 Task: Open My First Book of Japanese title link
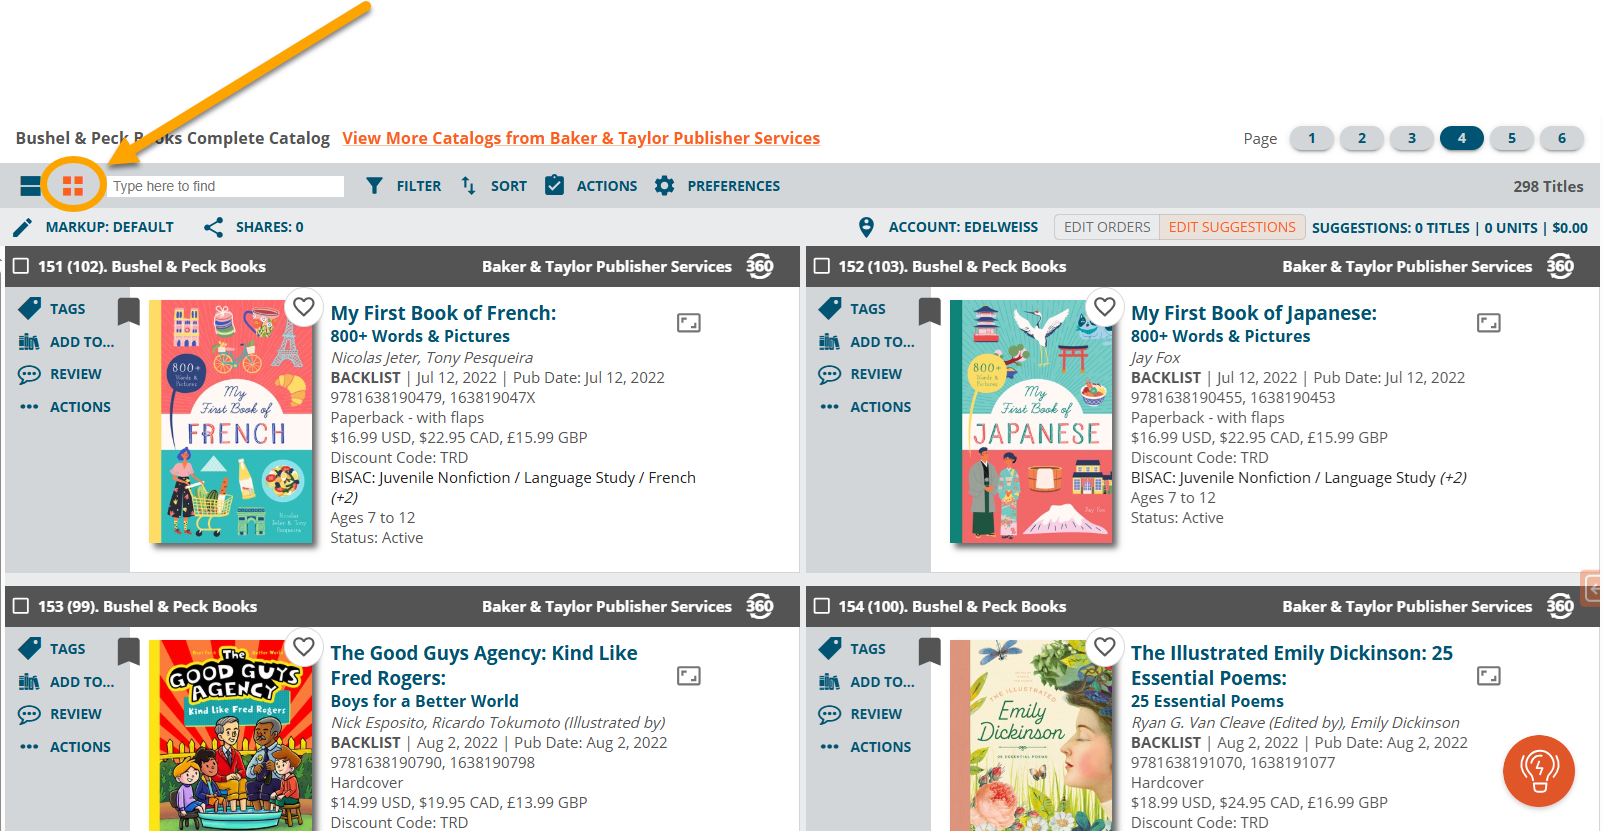tap(1254, 313)
